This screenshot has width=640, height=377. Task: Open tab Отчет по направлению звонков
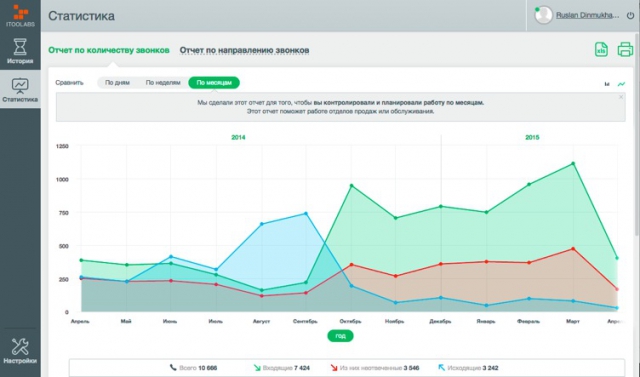pyautogui.click(x=244, y=50)
